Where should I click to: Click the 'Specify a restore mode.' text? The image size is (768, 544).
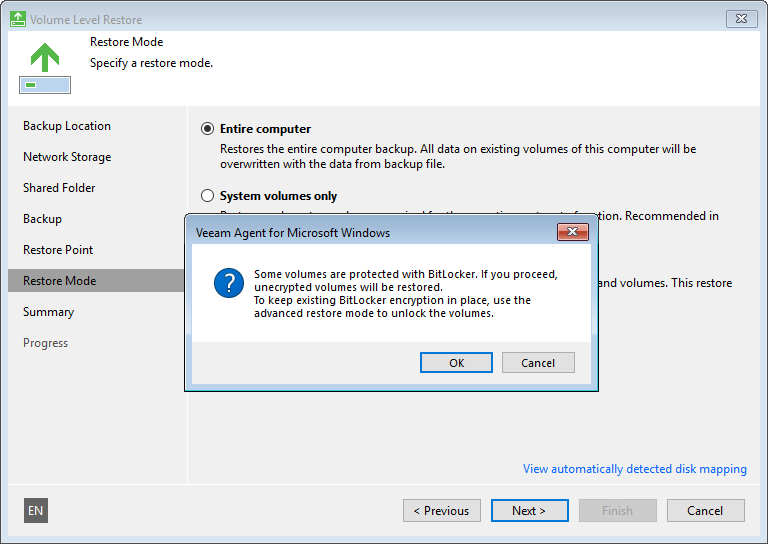click(x=151, y=63)
